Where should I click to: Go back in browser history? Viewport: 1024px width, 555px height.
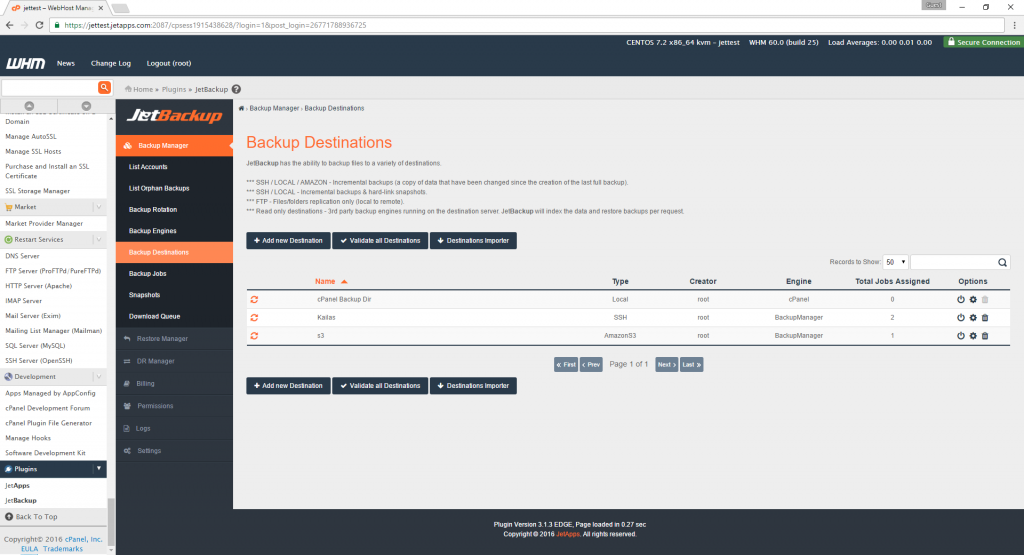[x=9, y=25]
